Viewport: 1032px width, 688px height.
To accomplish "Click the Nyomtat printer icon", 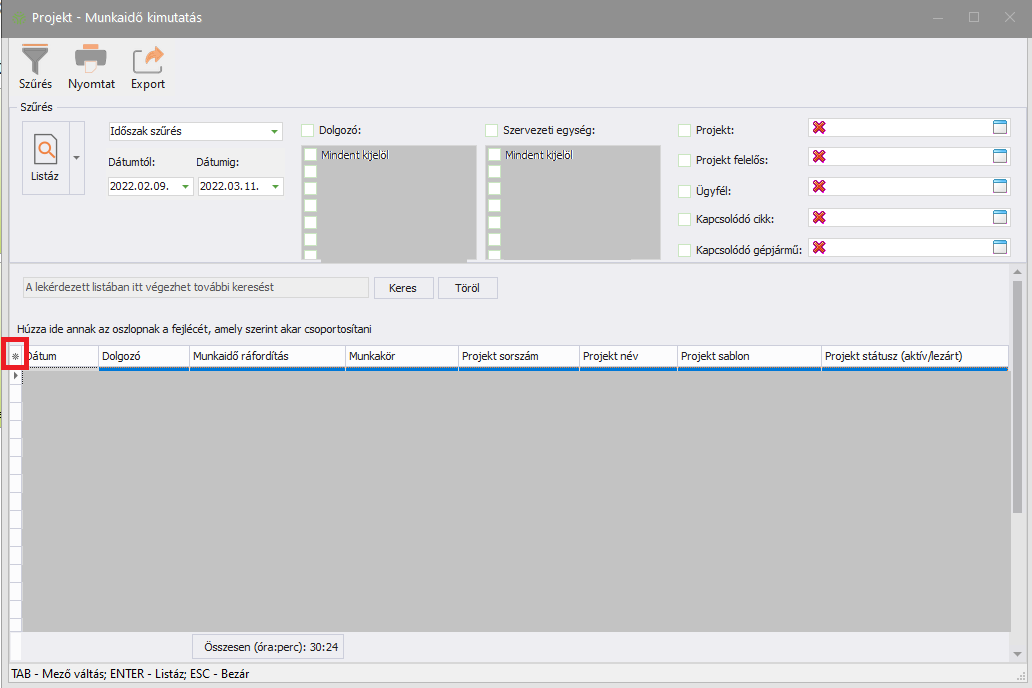I will (x=91, y=60).
